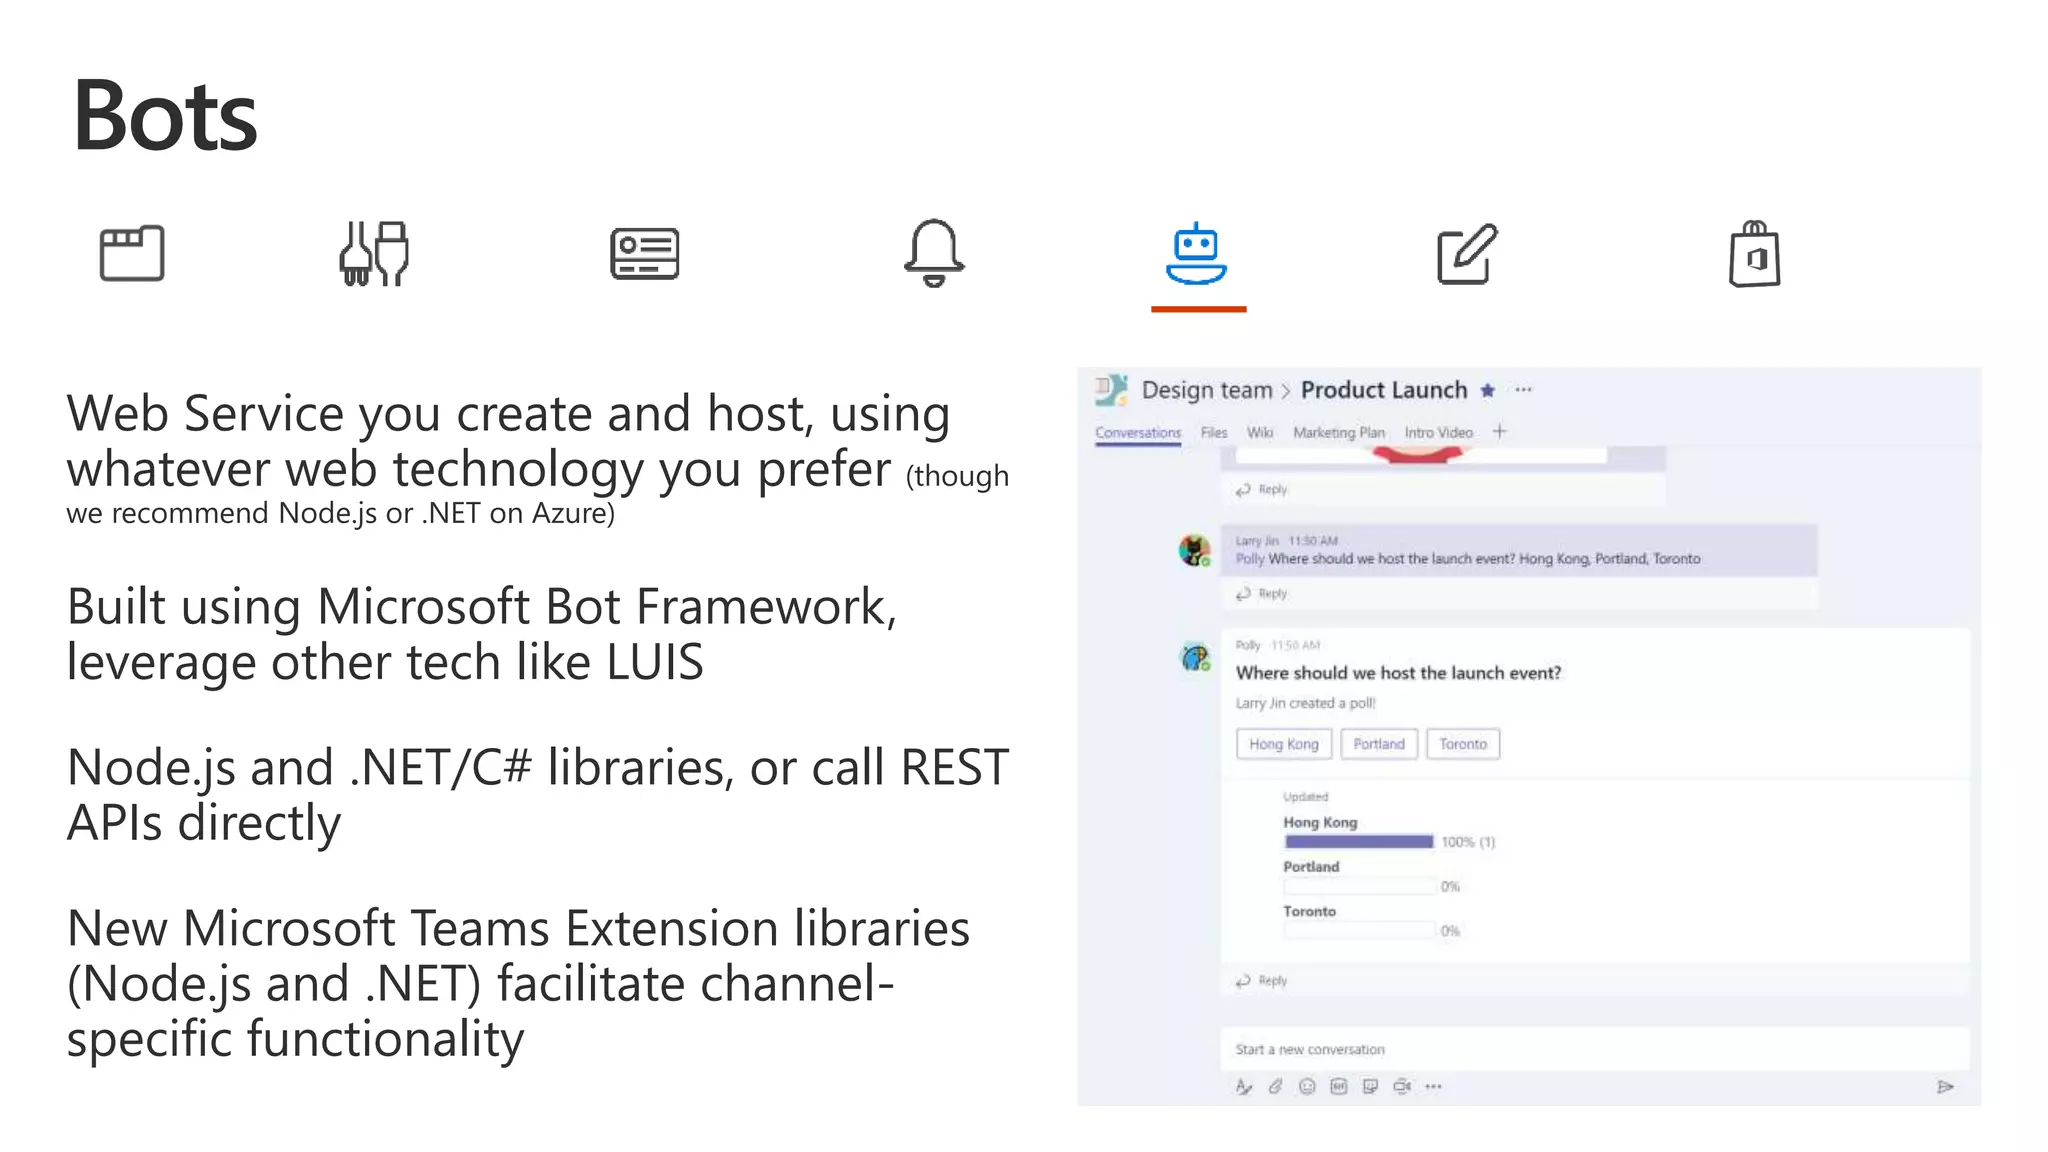Click the Design team logo icon
The height and width of the screenshot is (1152, 2048).
(1111, 390)
